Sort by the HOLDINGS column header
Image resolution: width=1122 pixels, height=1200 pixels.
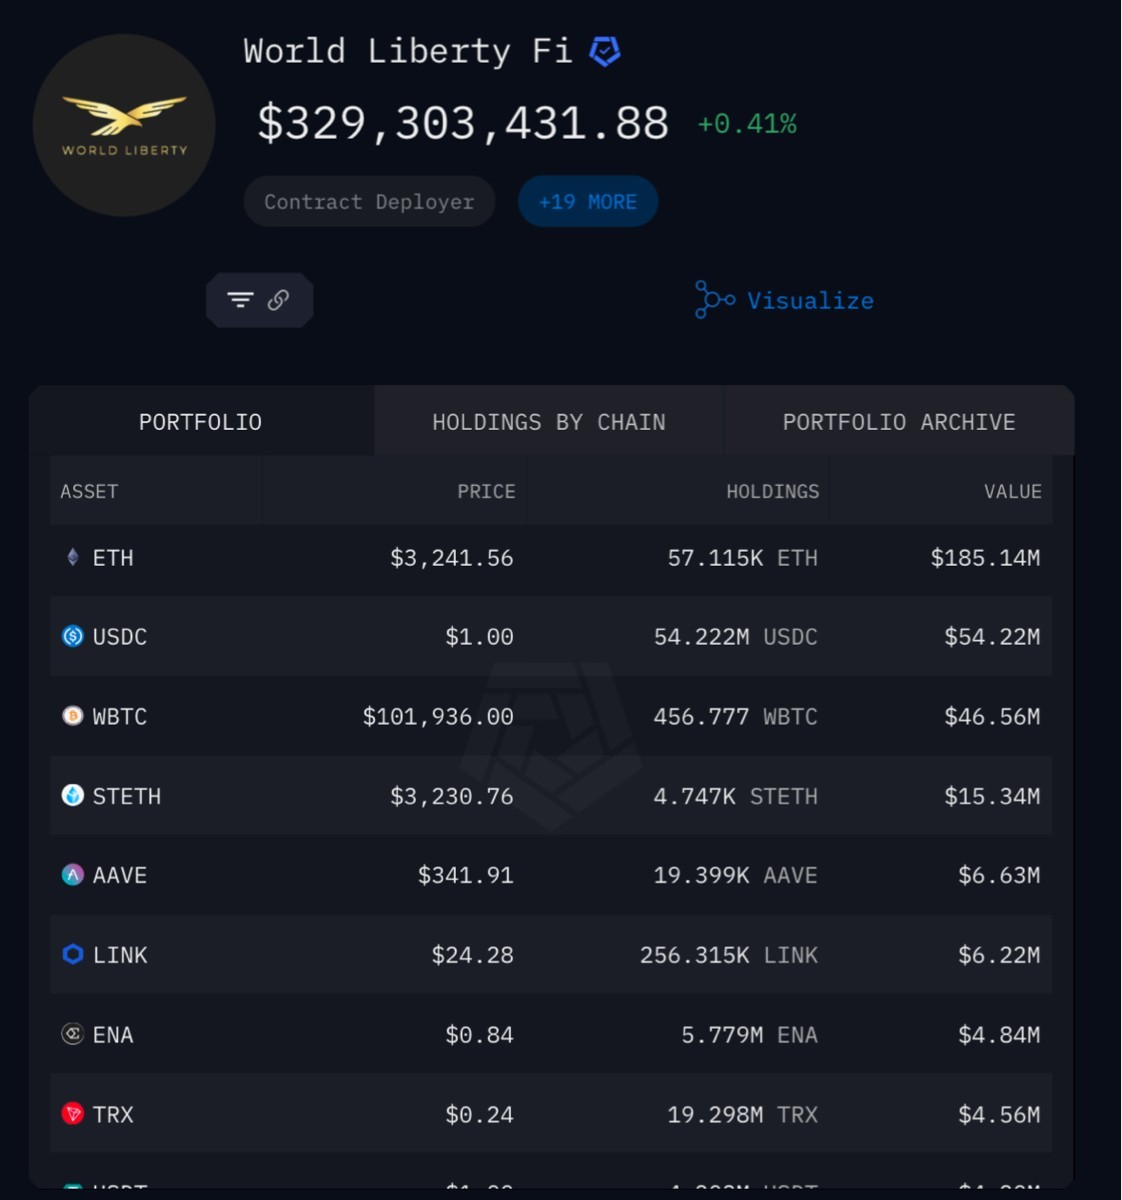pos(772,492)
